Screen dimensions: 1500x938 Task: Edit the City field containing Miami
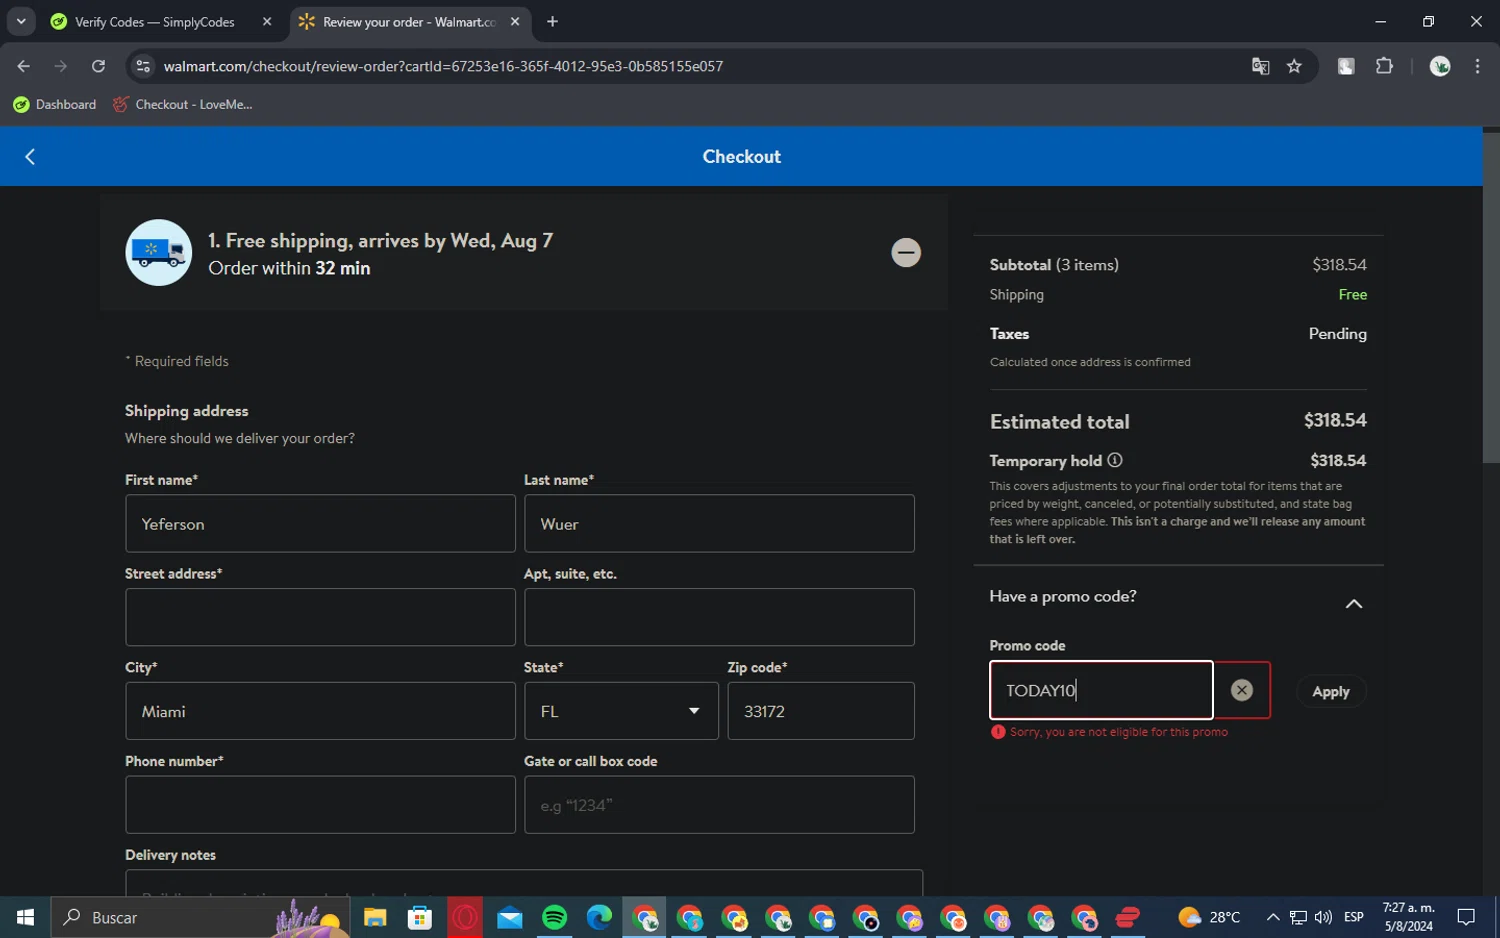[x=320, y=711]
